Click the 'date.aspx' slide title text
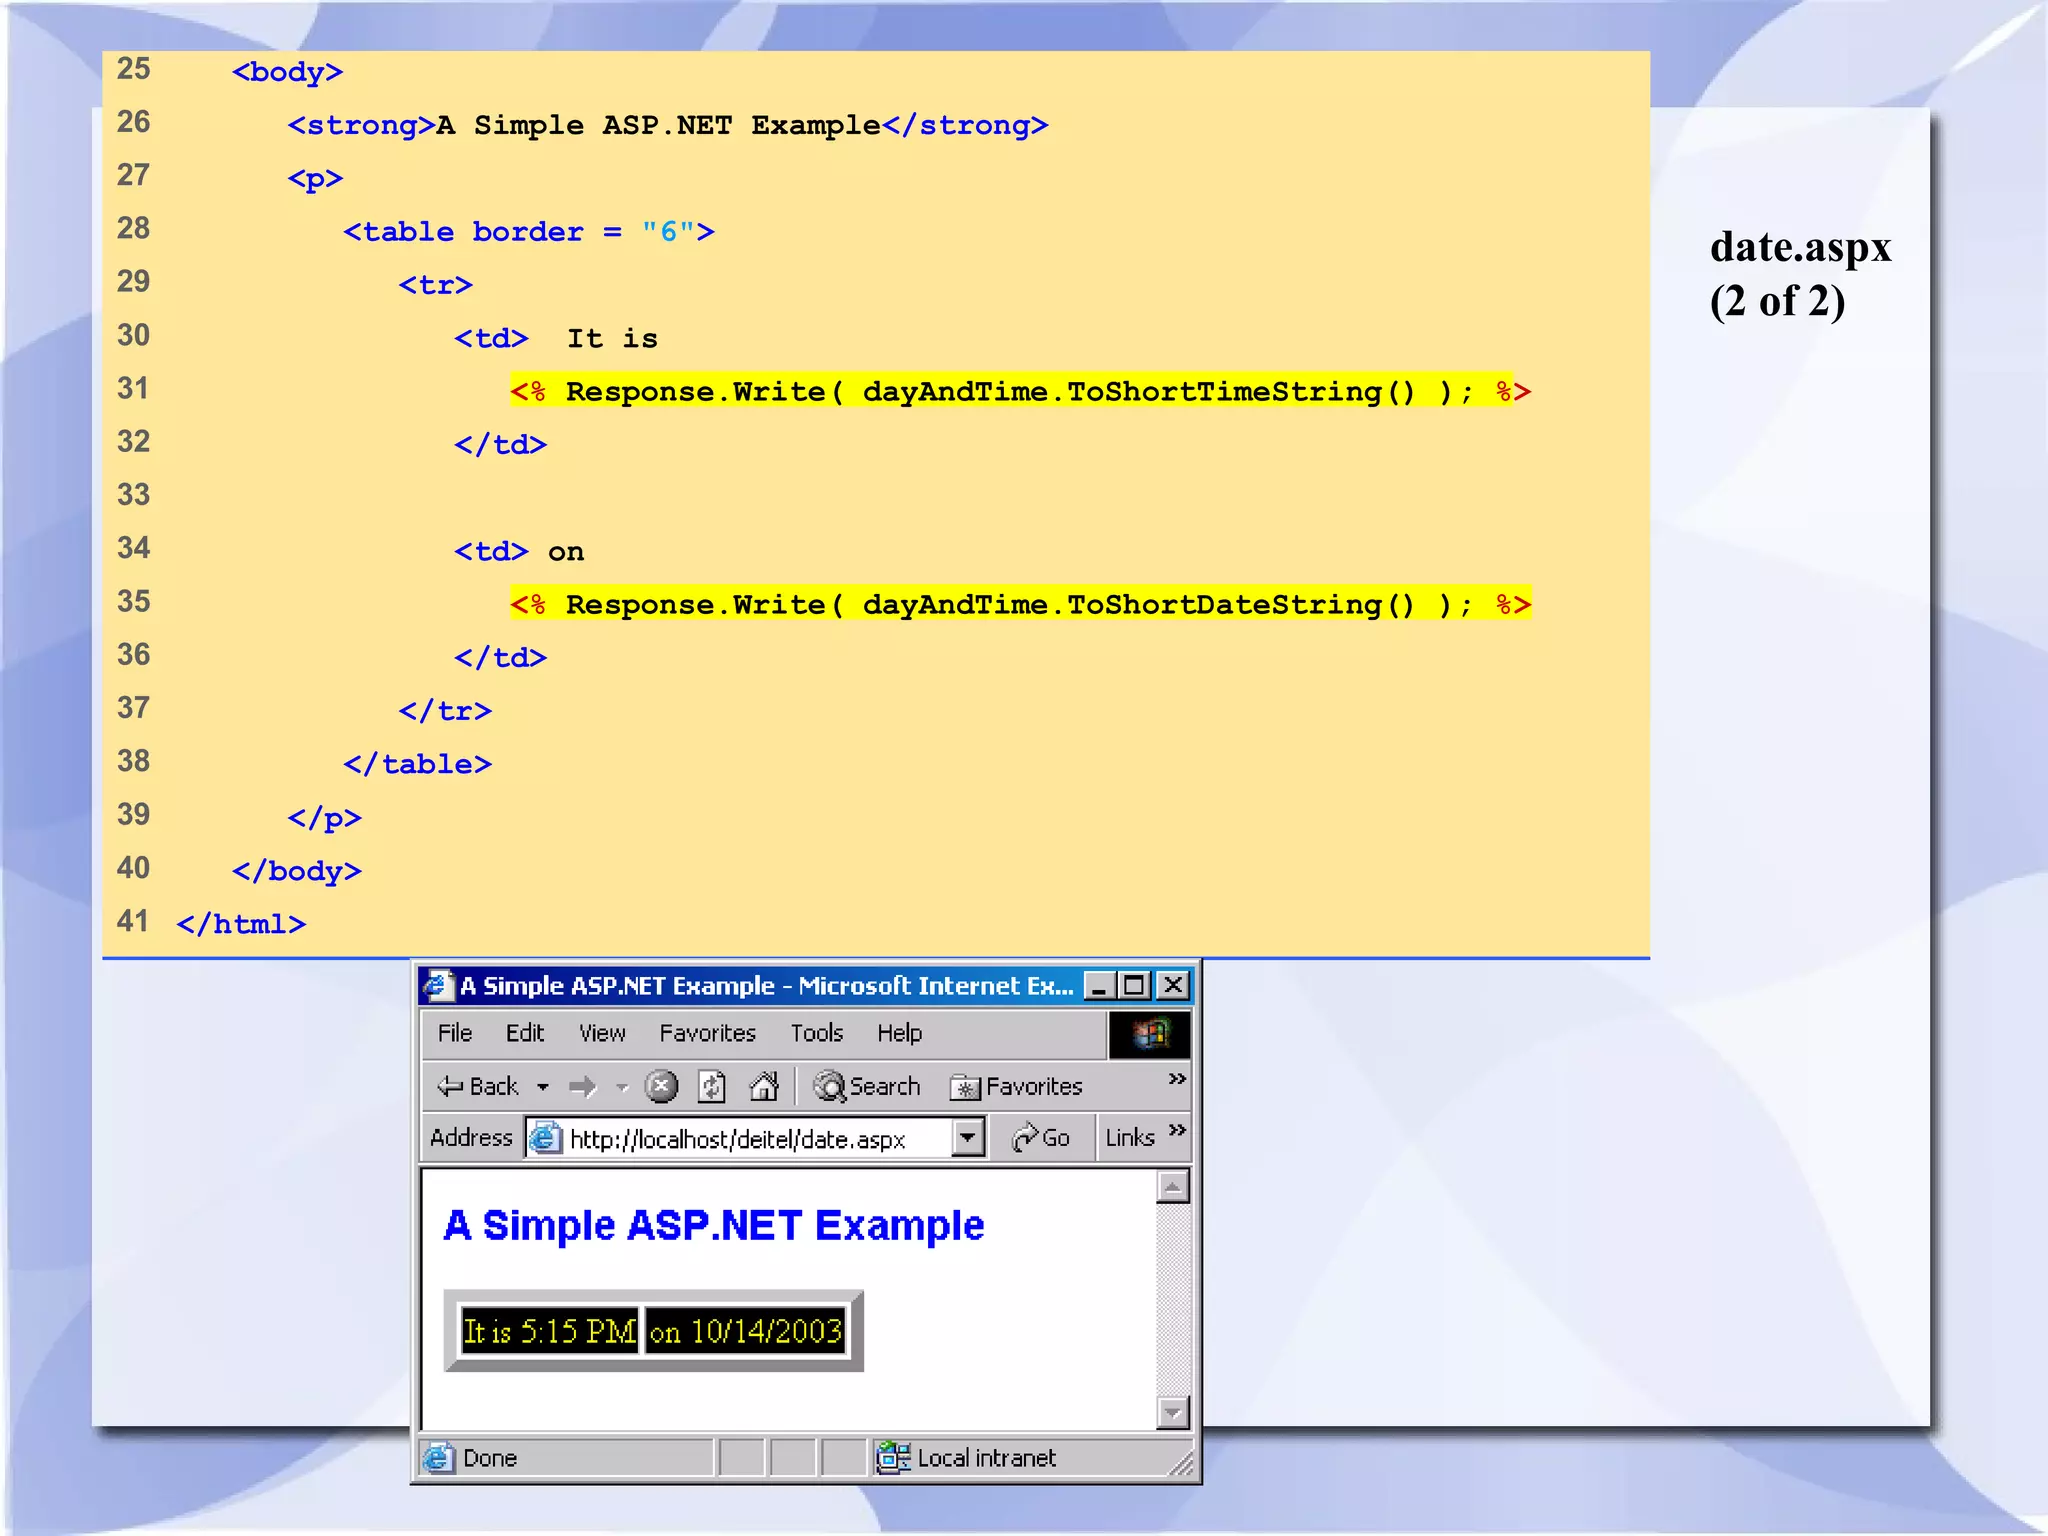 (x=1800, y=247)
